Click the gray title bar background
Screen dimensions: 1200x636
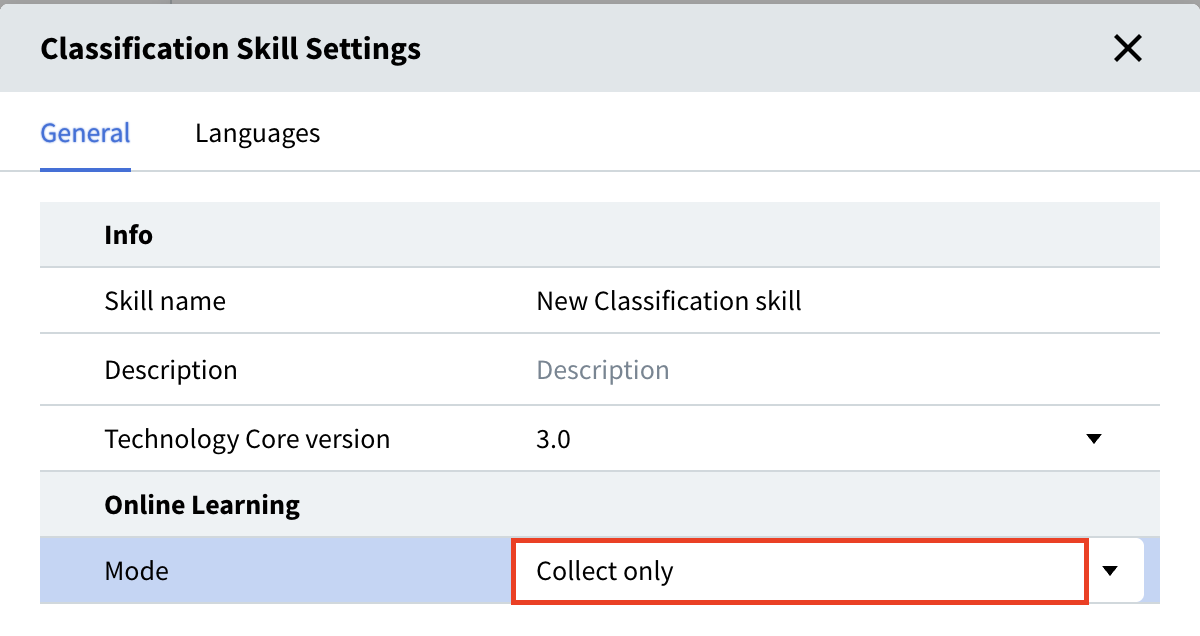point(750,48)
